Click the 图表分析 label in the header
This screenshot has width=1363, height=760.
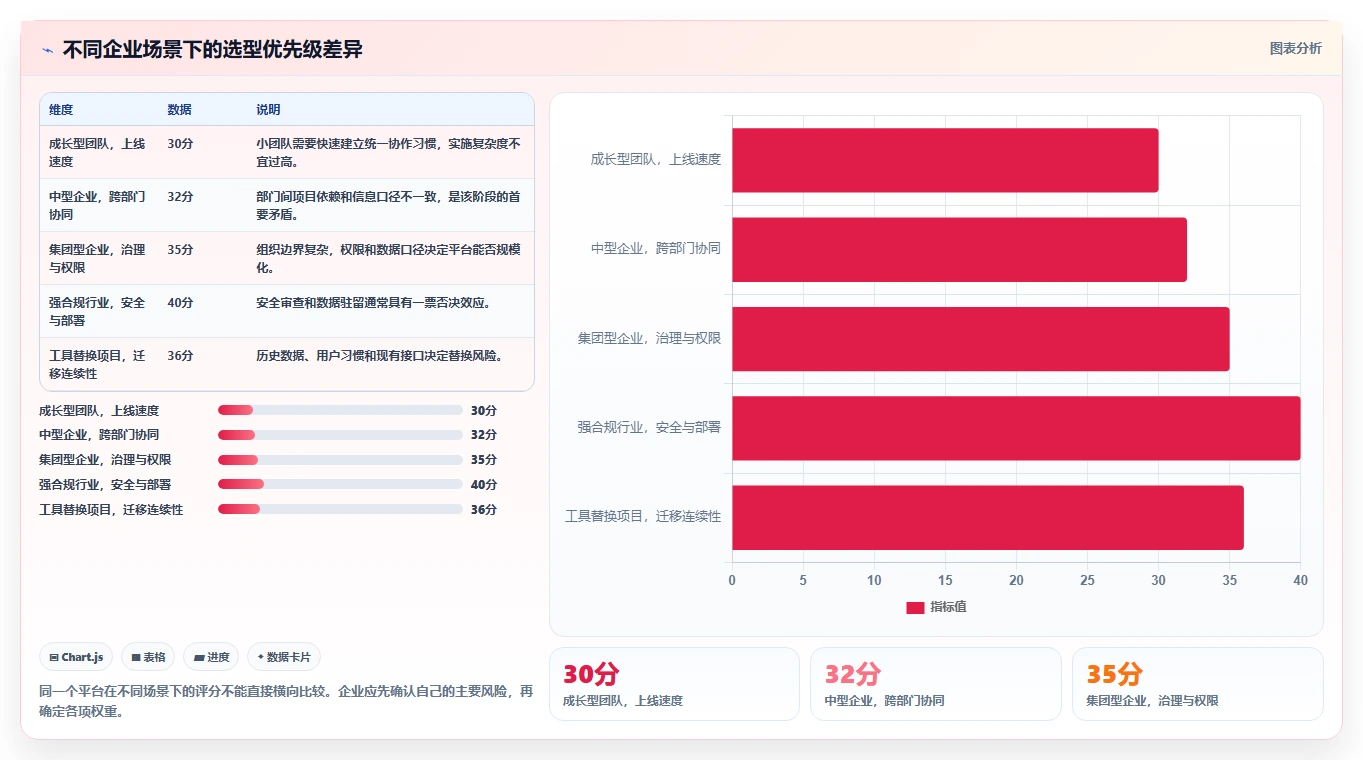coord(1295,48)
